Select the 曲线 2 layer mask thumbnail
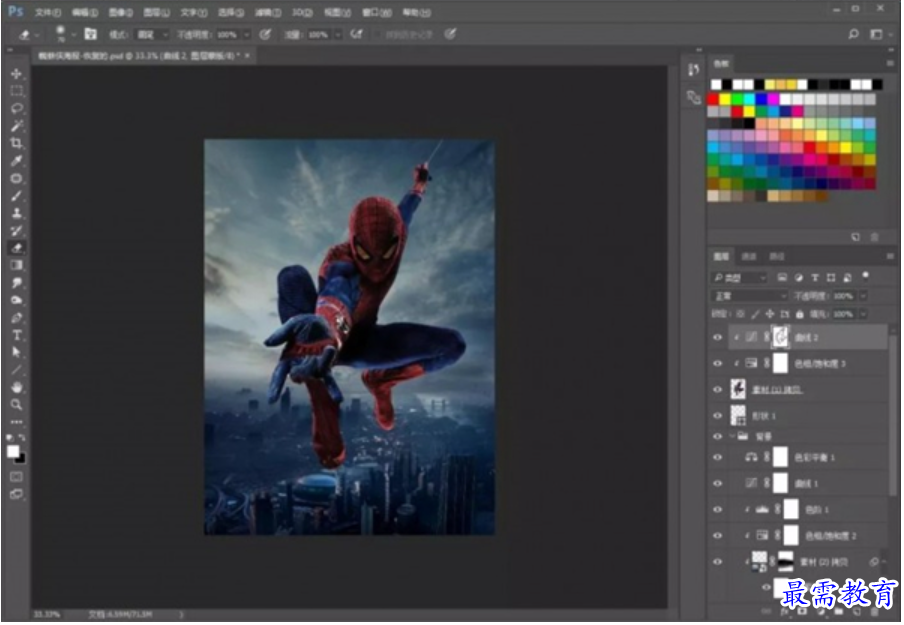Image resolution: width=904 pixels, height=625 pixels. (x=780, y=337)
